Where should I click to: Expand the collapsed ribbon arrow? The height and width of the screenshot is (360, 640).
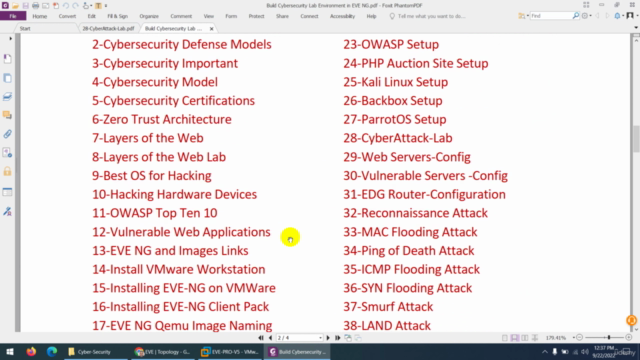coord(636,28)
